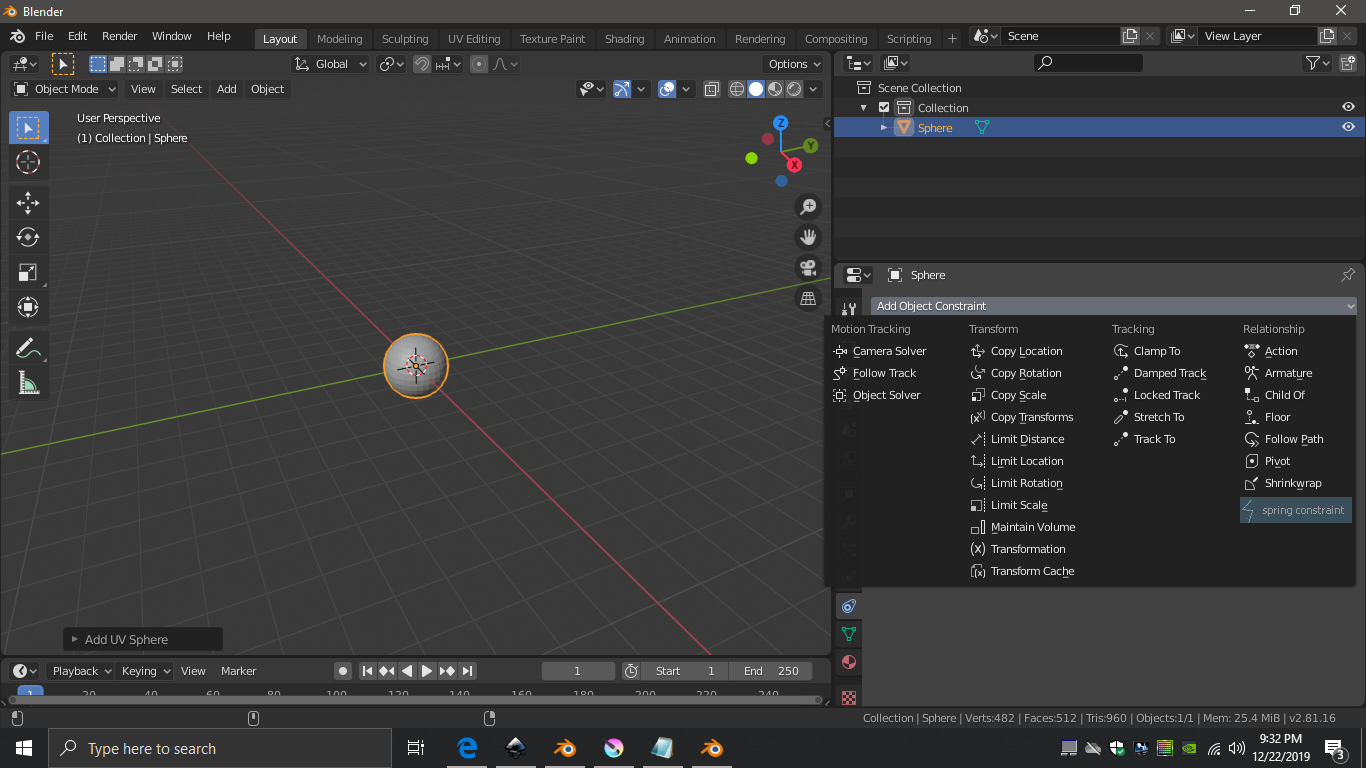
Task: Select the Transform tool
Action: [x=28, y=307]
